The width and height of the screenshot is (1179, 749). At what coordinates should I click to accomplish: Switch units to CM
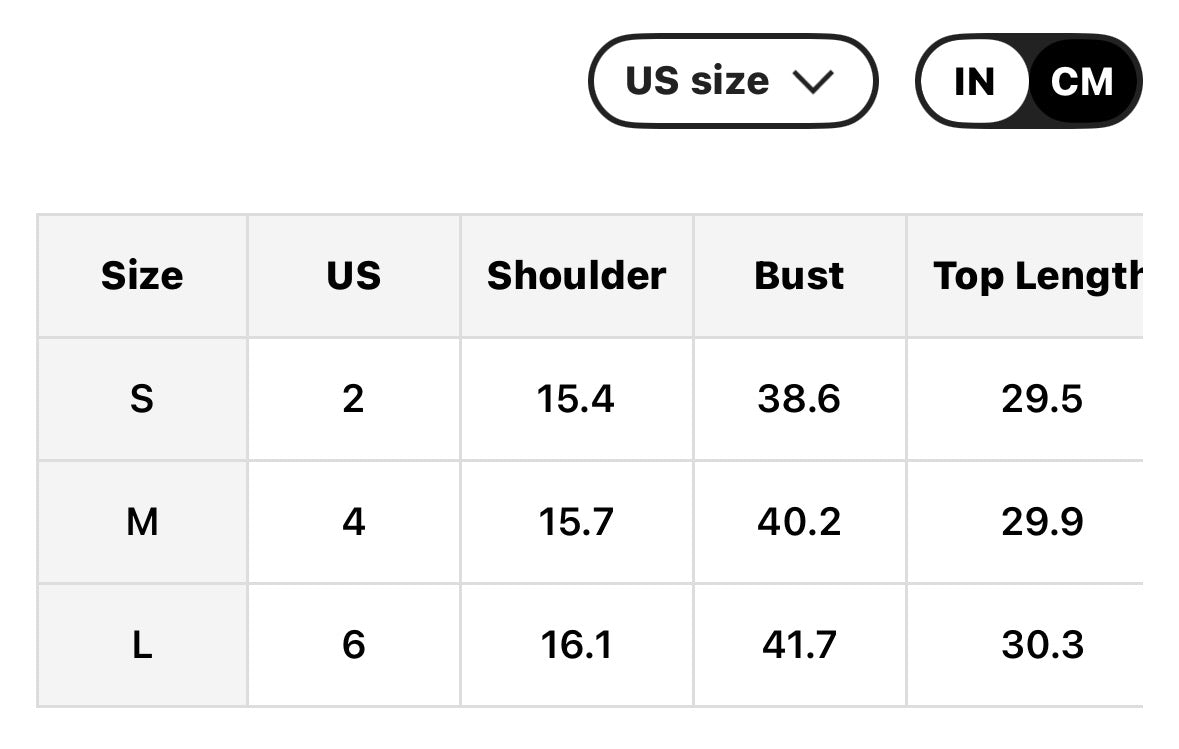tap(1082, 82)
